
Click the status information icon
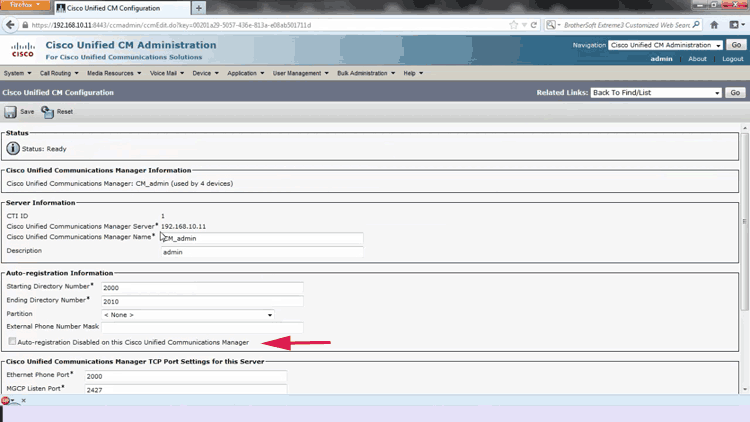coord(13,148)
